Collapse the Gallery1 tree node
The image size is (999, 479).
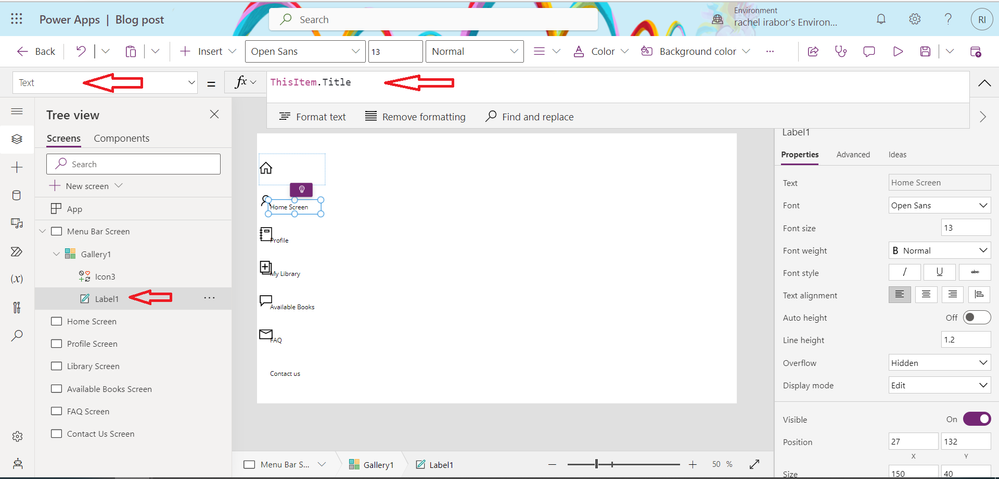tap(56, 254)
